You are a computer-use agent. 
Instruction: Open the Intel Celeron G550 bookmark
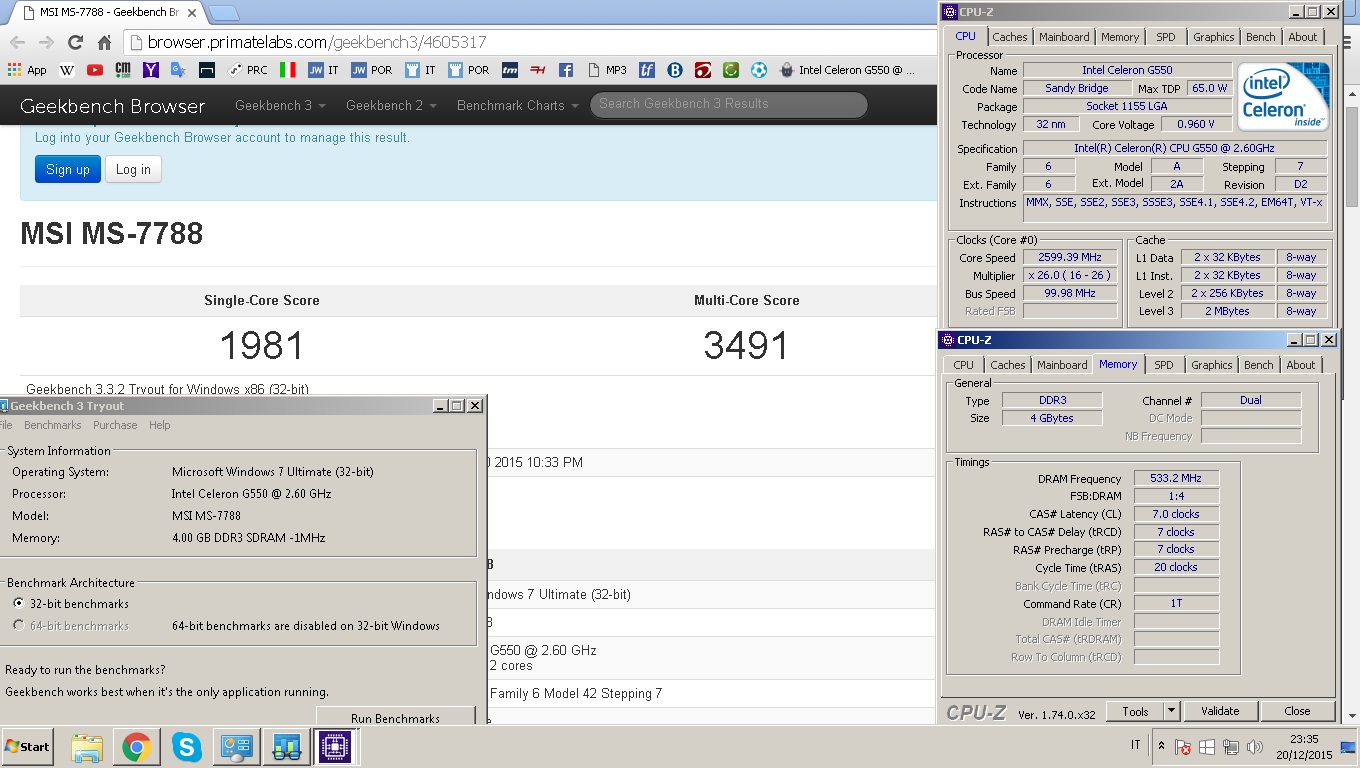point(847,70)
